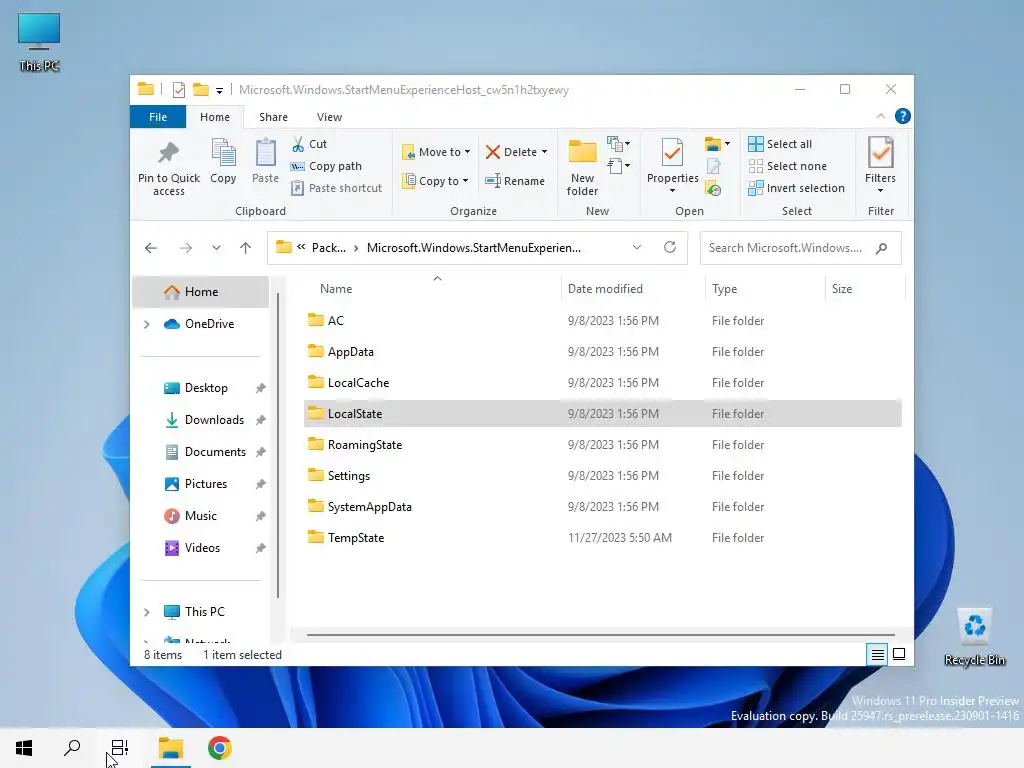Viewport: 1024px width, 768px height.
Task: Click Pin to Quick access icon
Action: coord(168,153)
